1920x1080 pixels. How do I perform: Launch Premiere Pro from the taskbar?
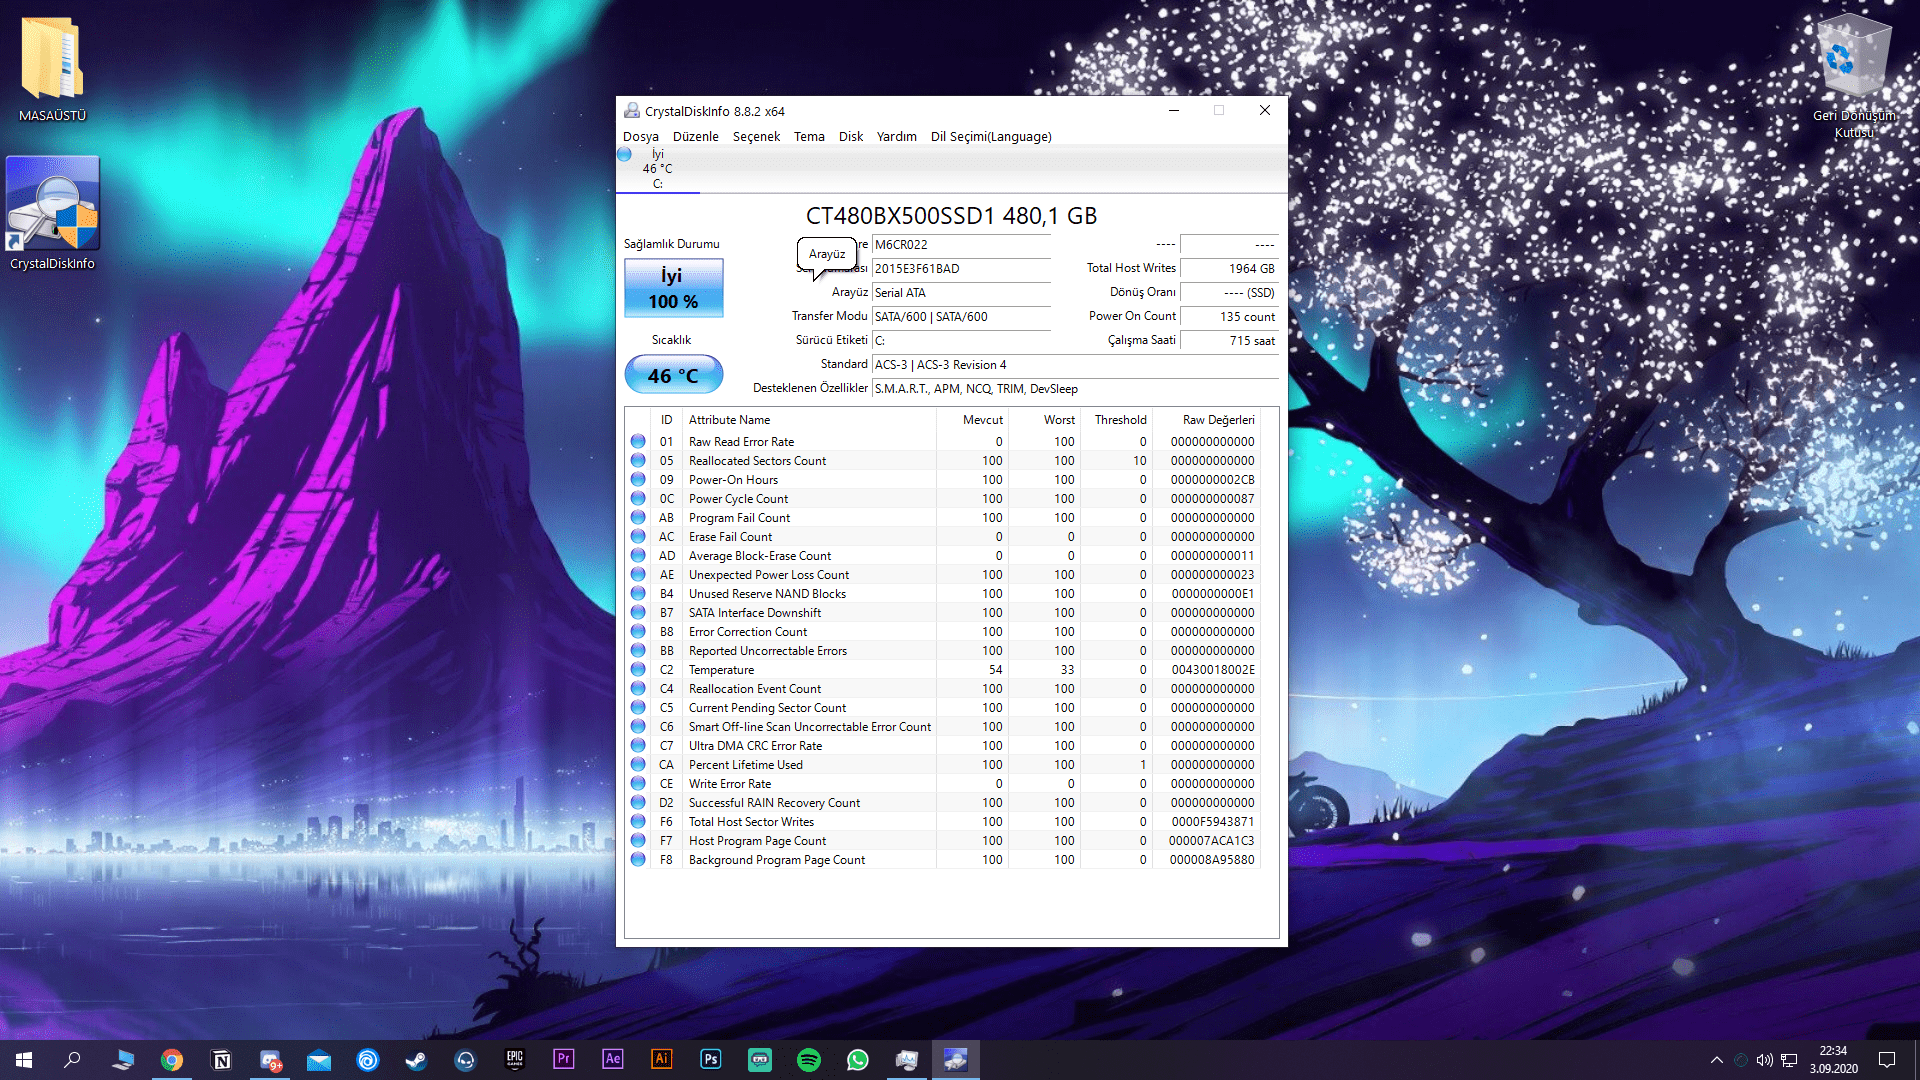[x=564, y=1060]
